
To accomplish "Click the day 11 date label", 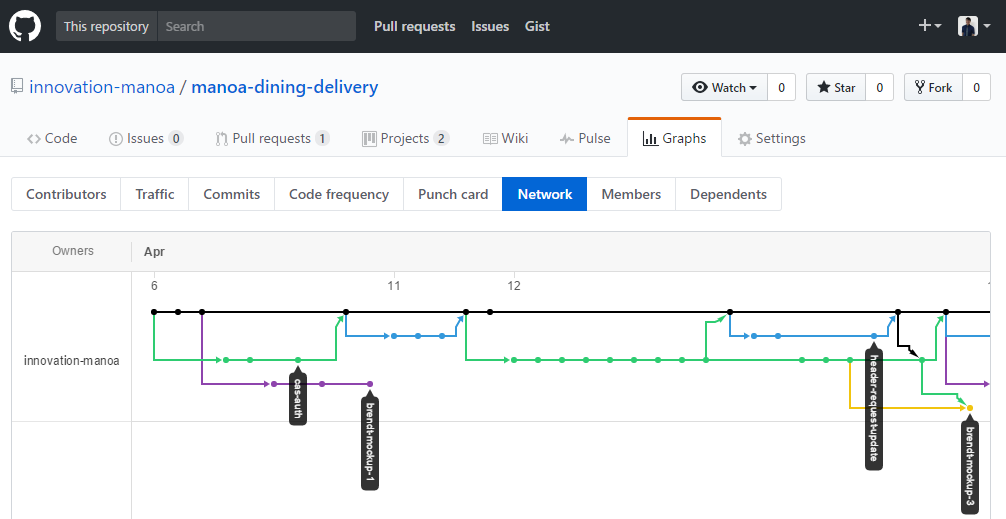I will [x=394, y=285].
